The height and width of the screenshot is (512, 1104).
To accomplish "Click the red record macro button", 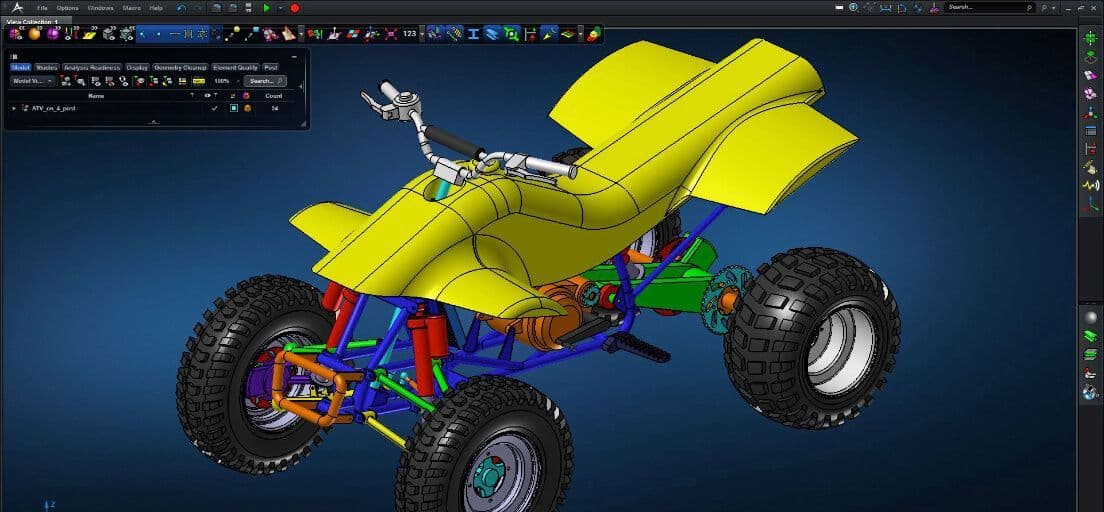I will 295,7.
